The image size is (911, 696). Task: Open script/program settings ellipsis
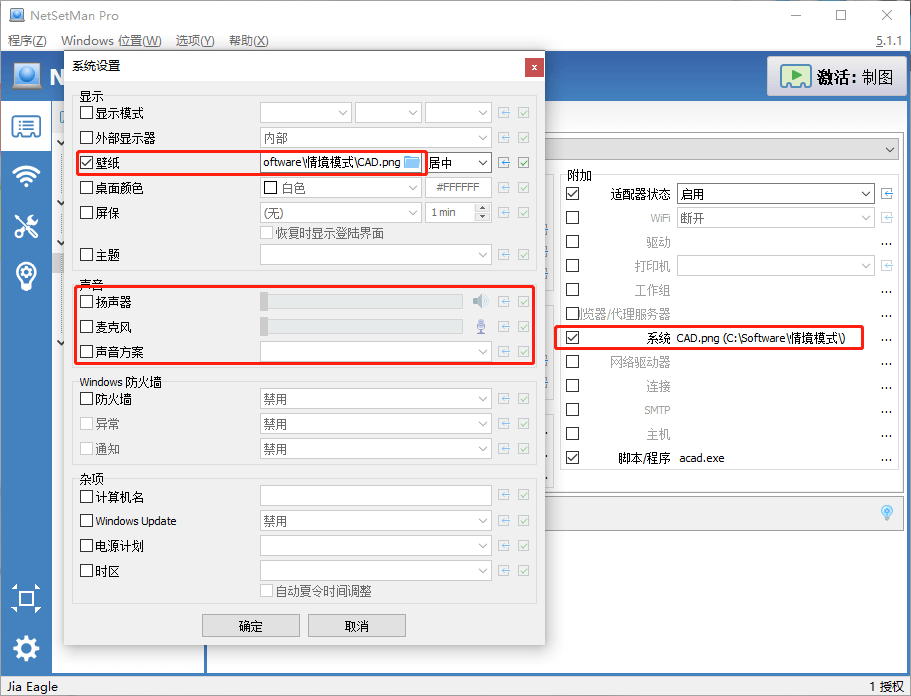click(886, 460)
